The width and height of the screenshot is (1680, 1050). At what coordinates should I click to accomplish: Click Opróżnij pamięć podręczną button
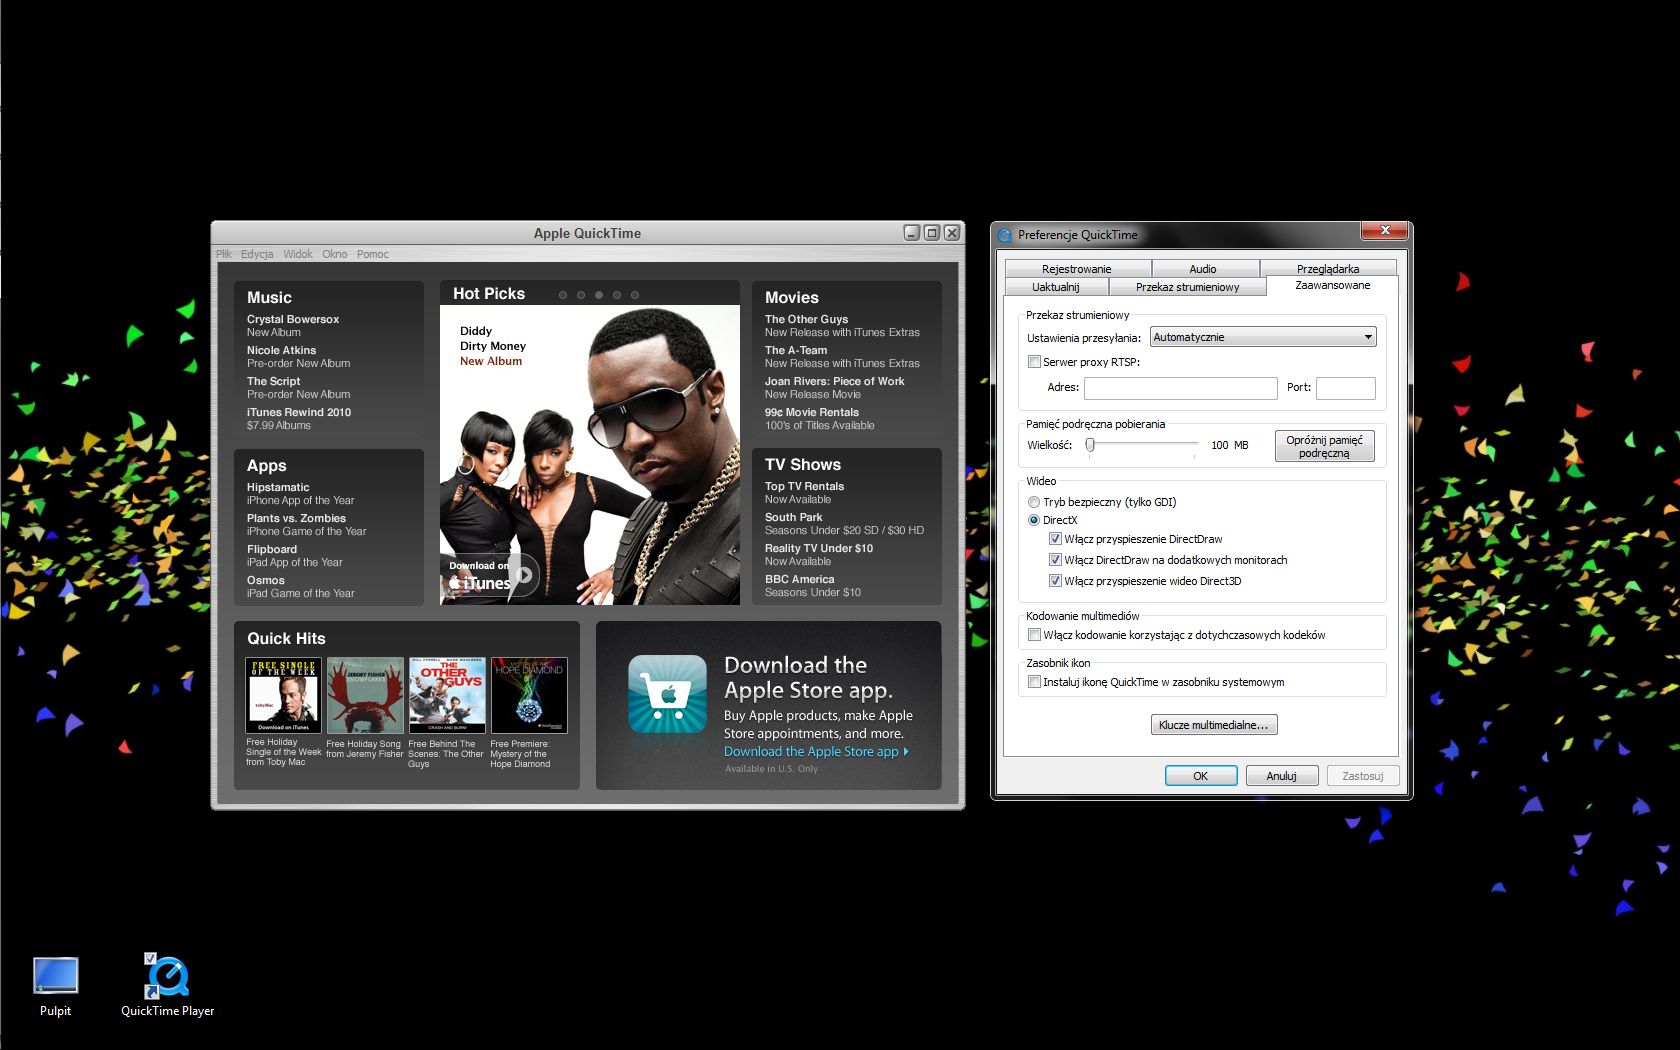click(1325, 446)
